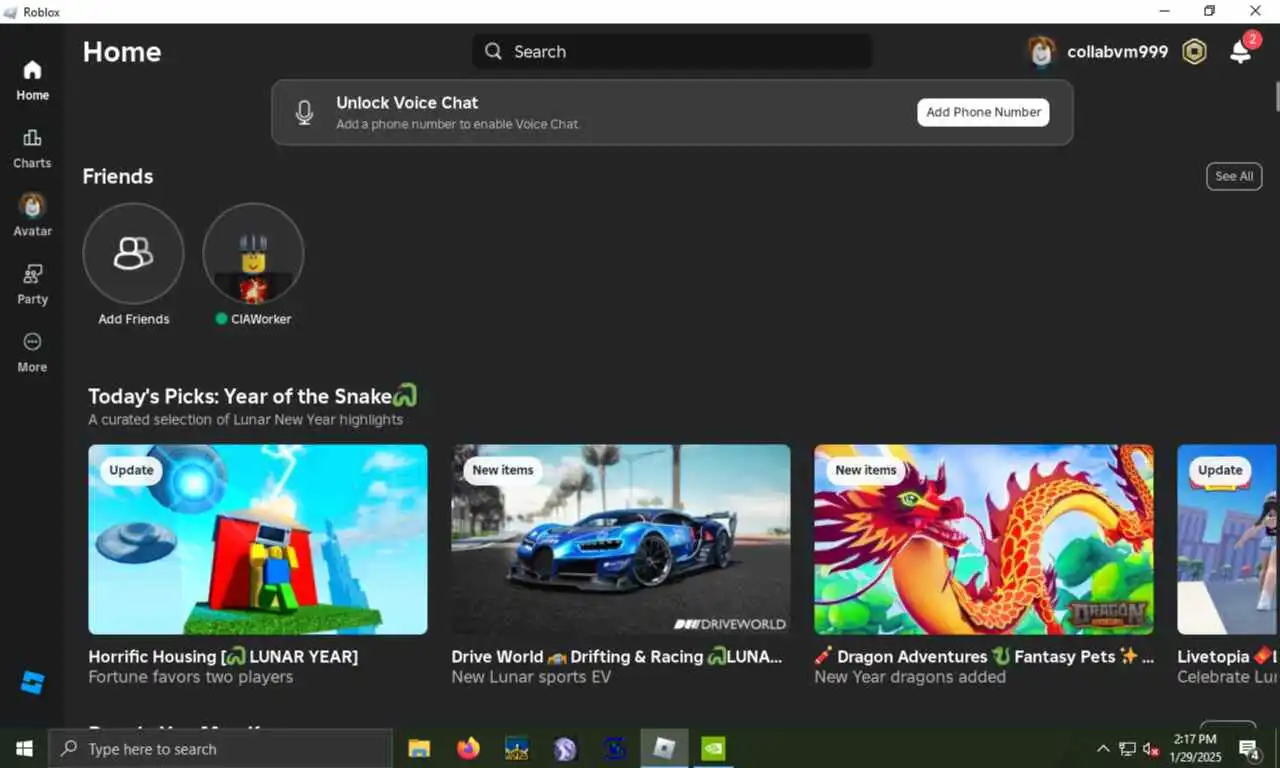This screenshot has width=1280, height=768.
Task: Open the notifications bell
Action: pyautogui.click(x=1240, y=52)
